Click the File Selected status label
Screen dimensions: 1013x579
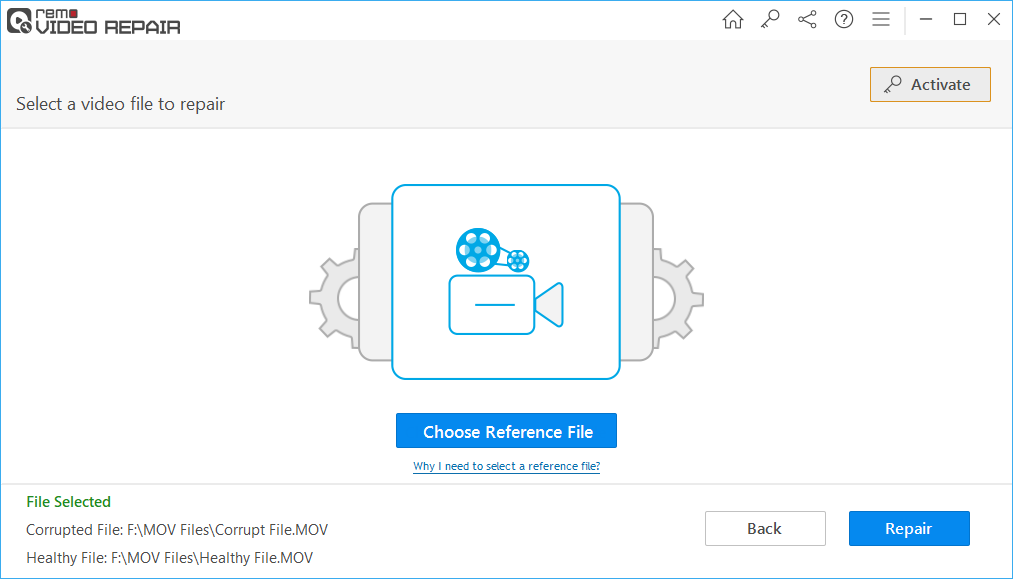click(x=68, y=501)
